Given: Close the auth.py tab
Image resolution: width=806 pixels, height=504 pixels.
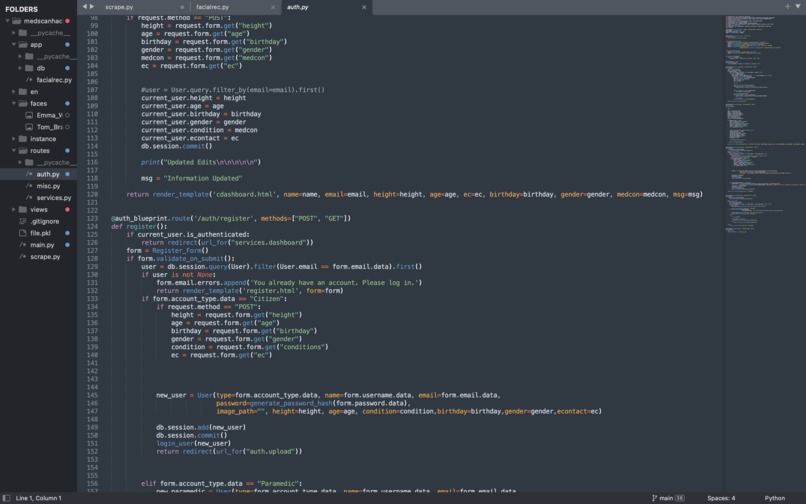Looking at the screenshot, I should click(x=364, y=7).
